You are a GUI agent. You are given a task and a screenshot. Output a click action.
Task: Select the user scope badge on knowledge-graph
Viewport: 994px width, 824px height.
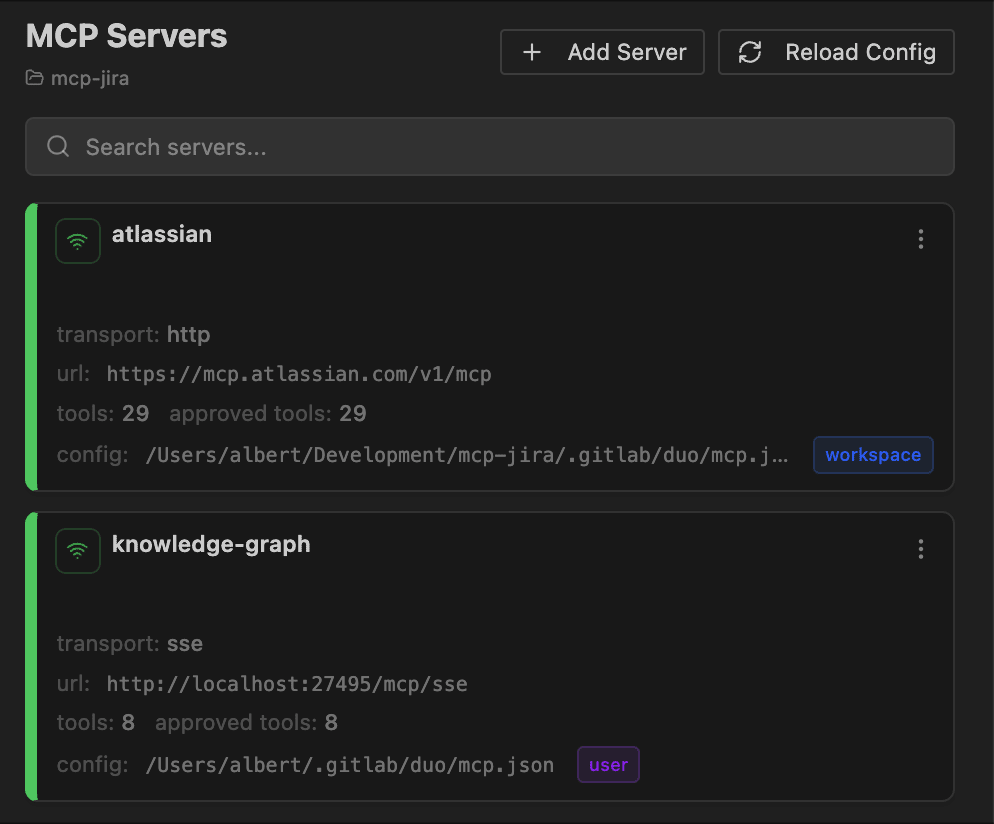tap(608, 764)
